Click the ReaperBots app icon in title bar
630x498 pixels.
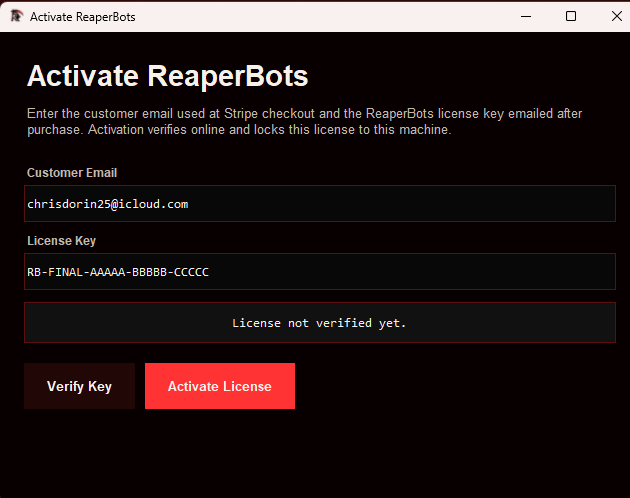tap(17, 16)
